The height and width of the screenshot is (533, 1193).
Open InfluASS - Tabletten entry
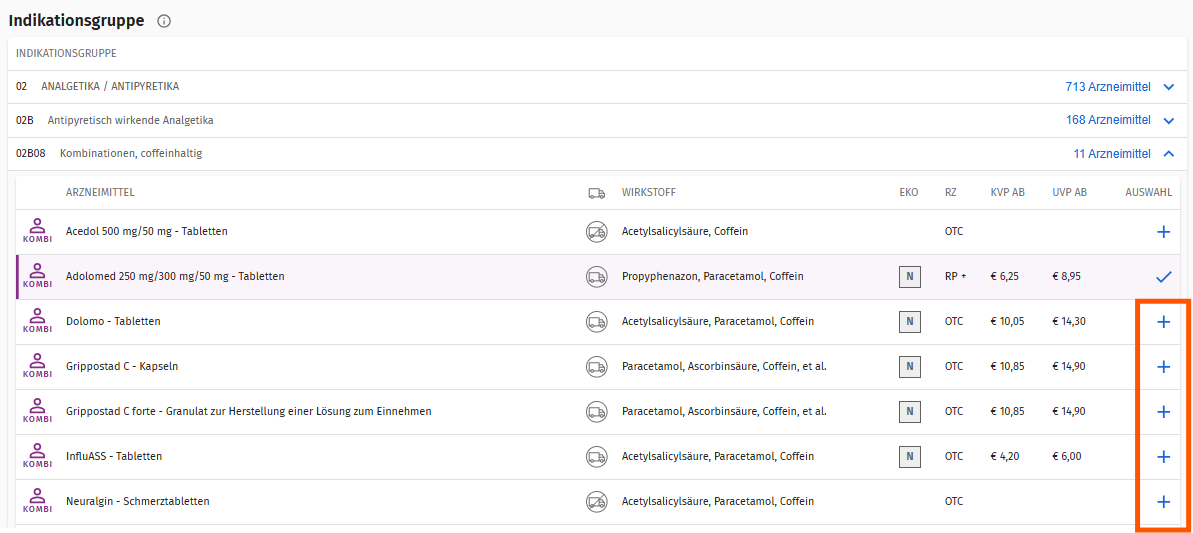click(114, 456)
